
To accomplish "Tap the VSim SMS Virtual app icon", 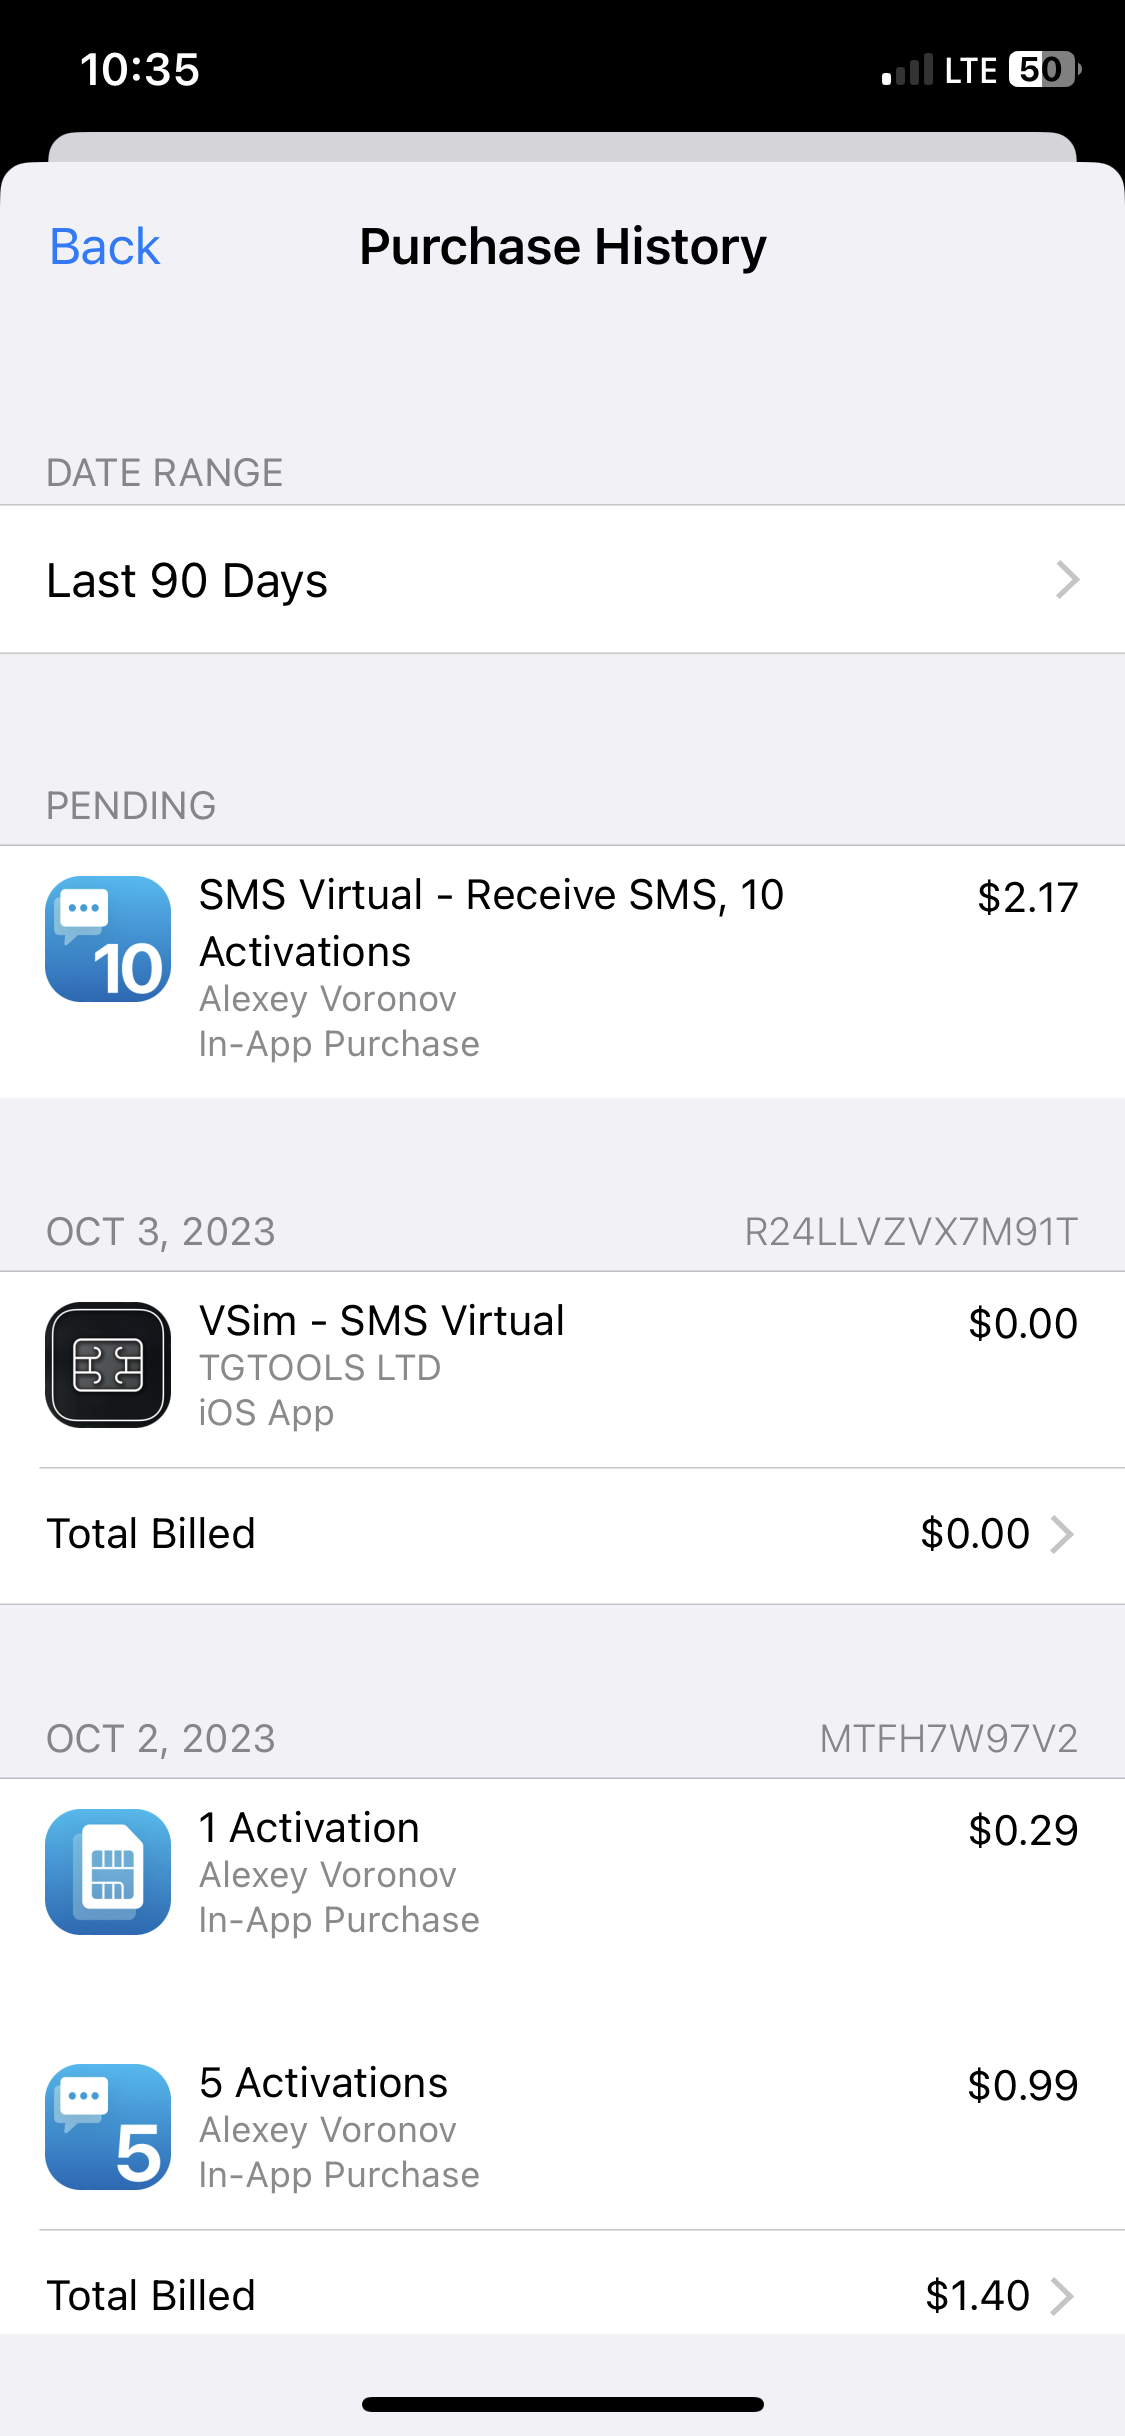I will pyautogui.click(x=108, y=1365).
